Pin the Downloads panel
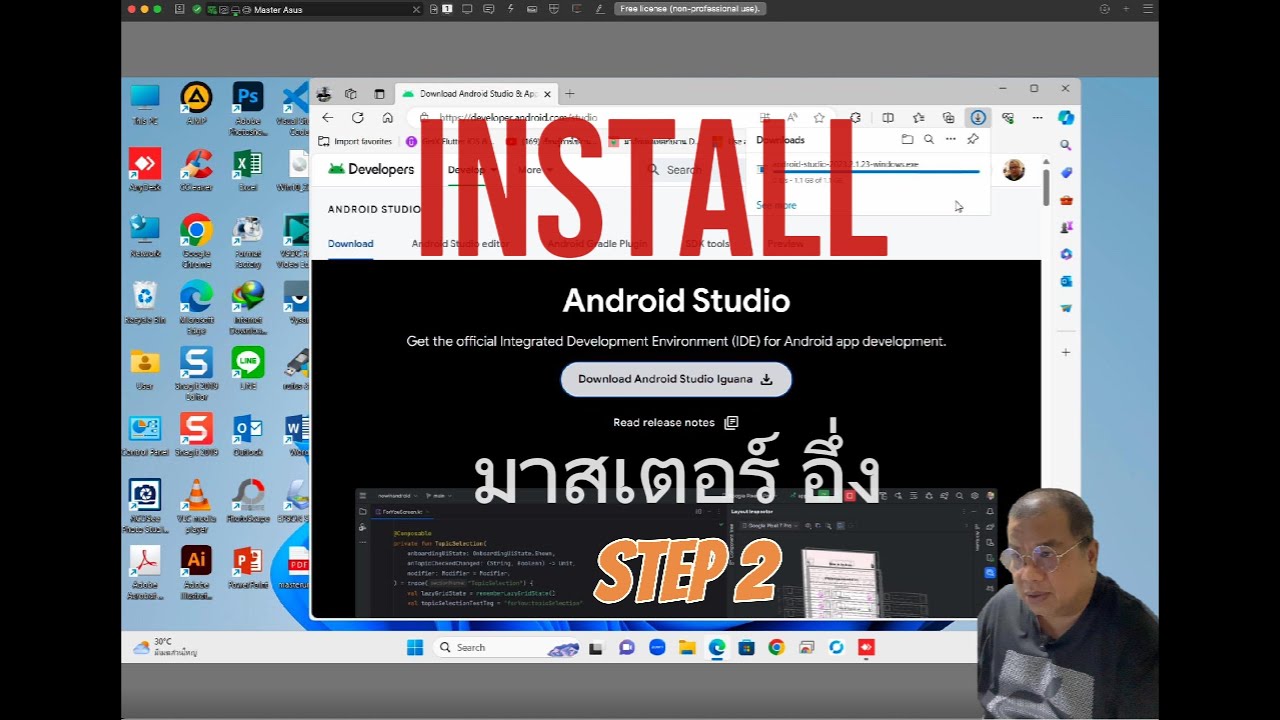Screen dimensions: 1280x720 coord(973,140)
